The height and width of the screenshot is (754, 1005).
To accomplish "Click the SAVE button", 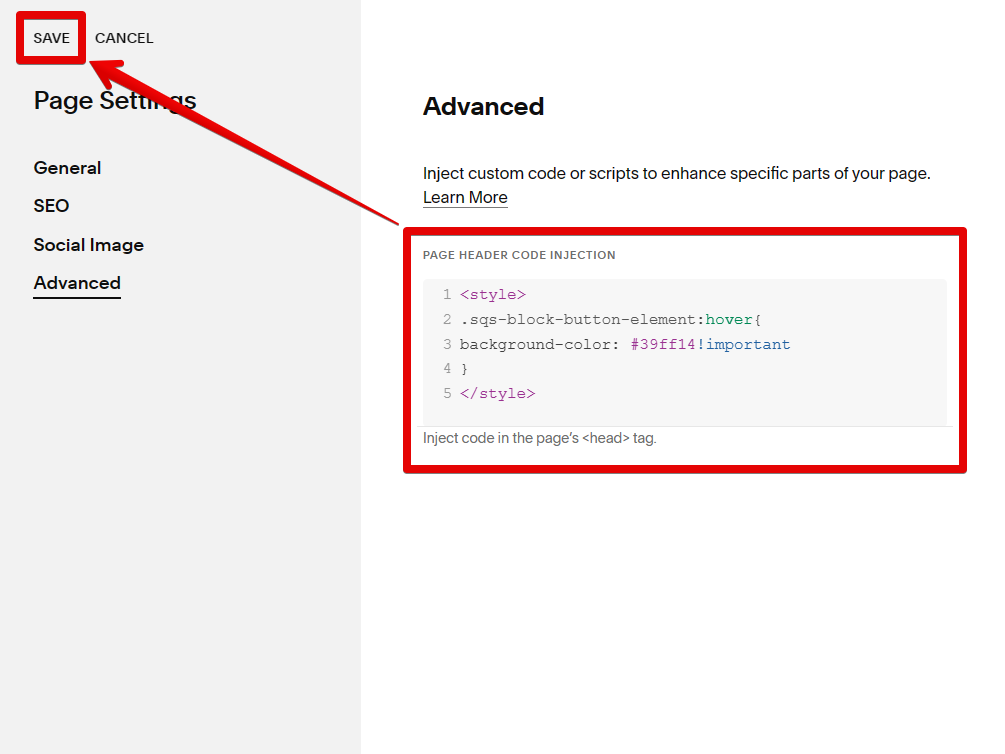I will 51,38.
